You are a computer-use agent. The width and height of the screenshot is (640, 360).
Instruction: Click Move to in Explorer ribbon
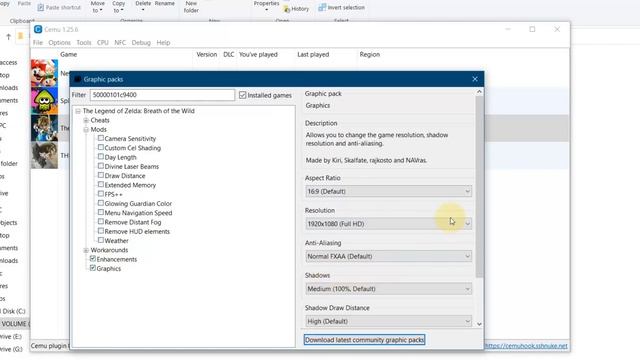[98, 7]
